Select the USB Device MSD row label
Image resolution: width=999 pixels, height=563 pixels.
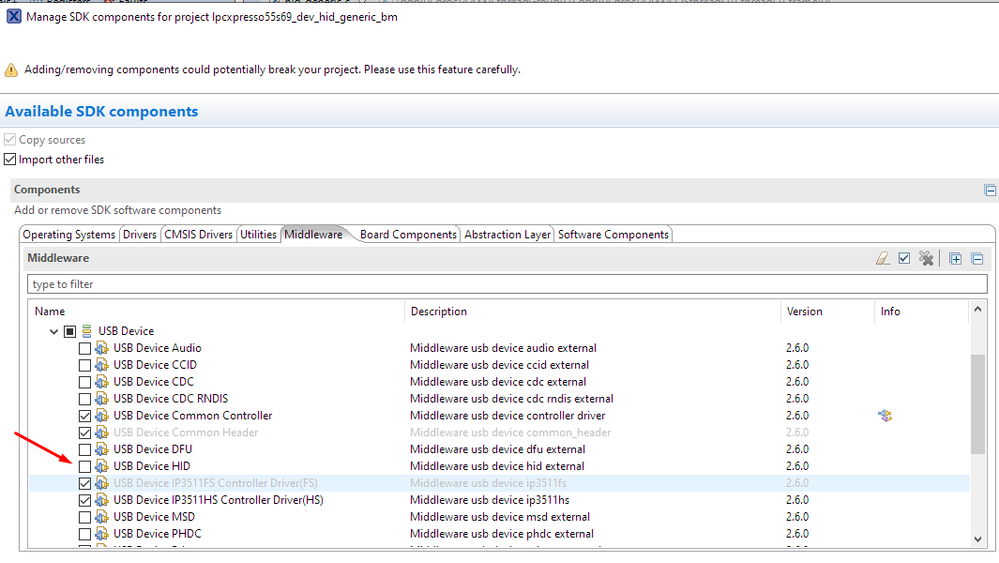154,517
